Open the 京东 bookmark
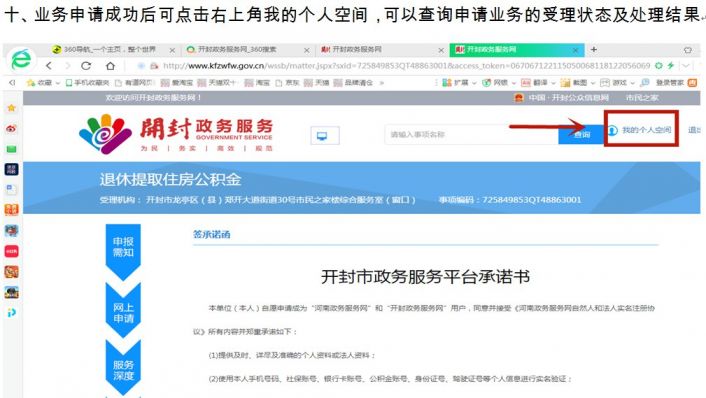This screenshot has height=398, width=706. 288,83
